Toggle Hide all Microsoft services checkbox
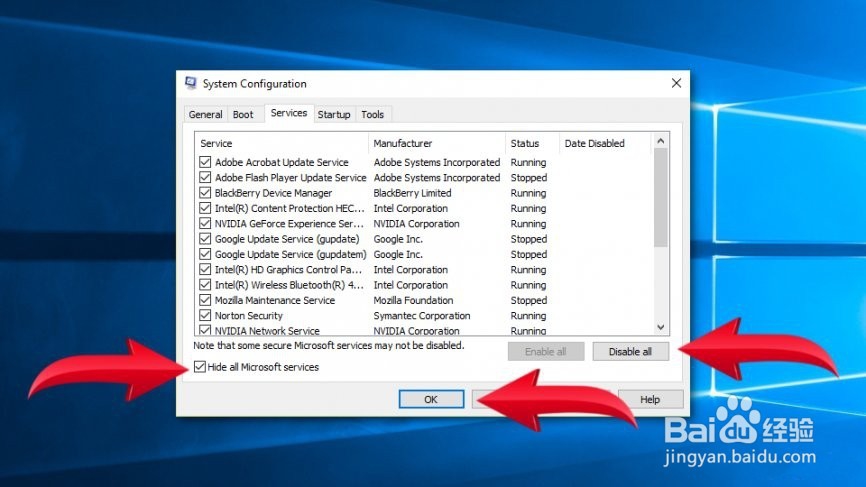The width and height of the screenshot is (866, 487). click(x=200, y=367)
